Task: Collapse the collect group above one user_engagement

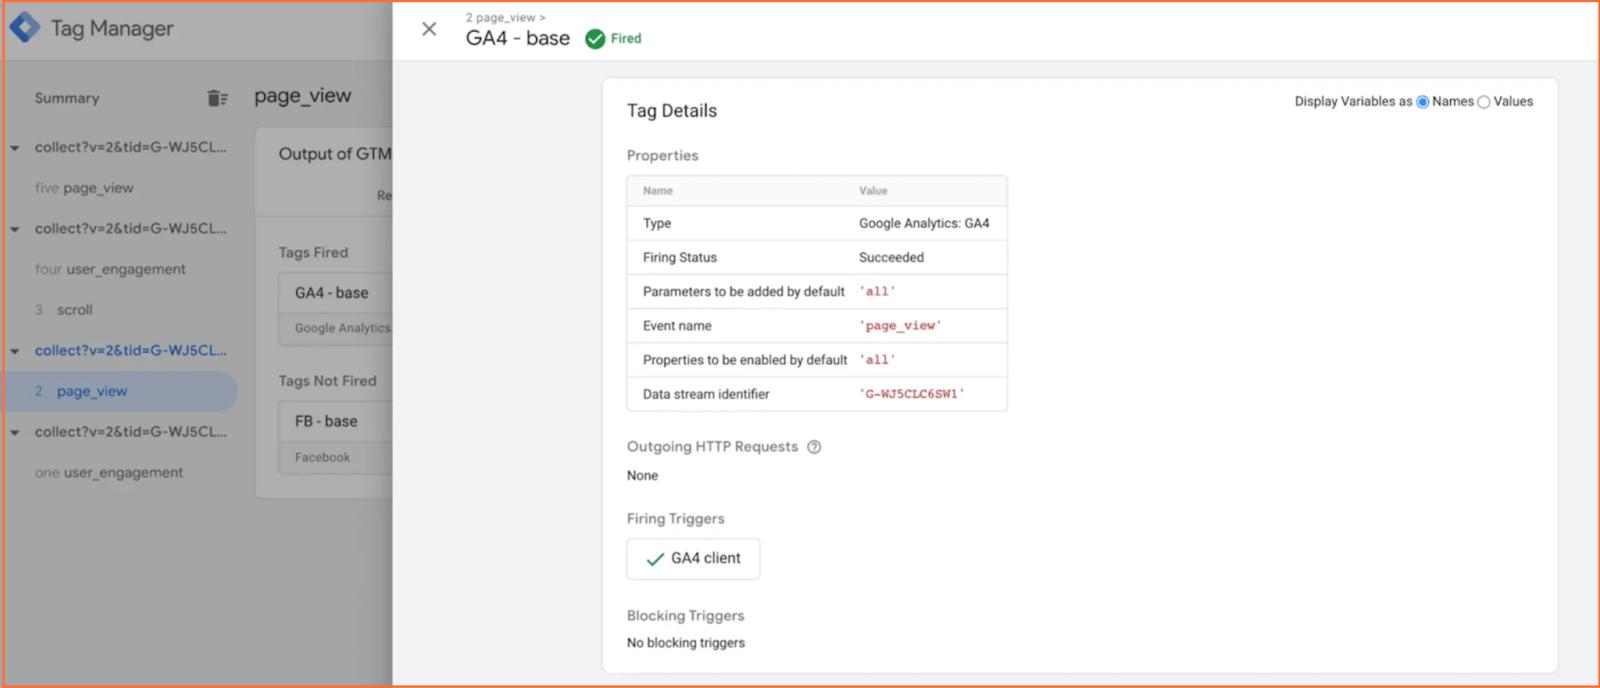Action: click(x=15, y=433)
